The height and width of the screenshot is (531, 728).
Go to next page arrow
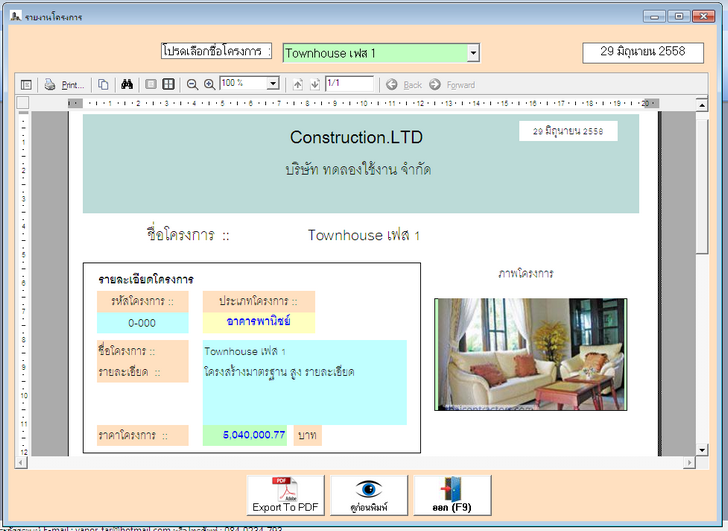[315, 84]
